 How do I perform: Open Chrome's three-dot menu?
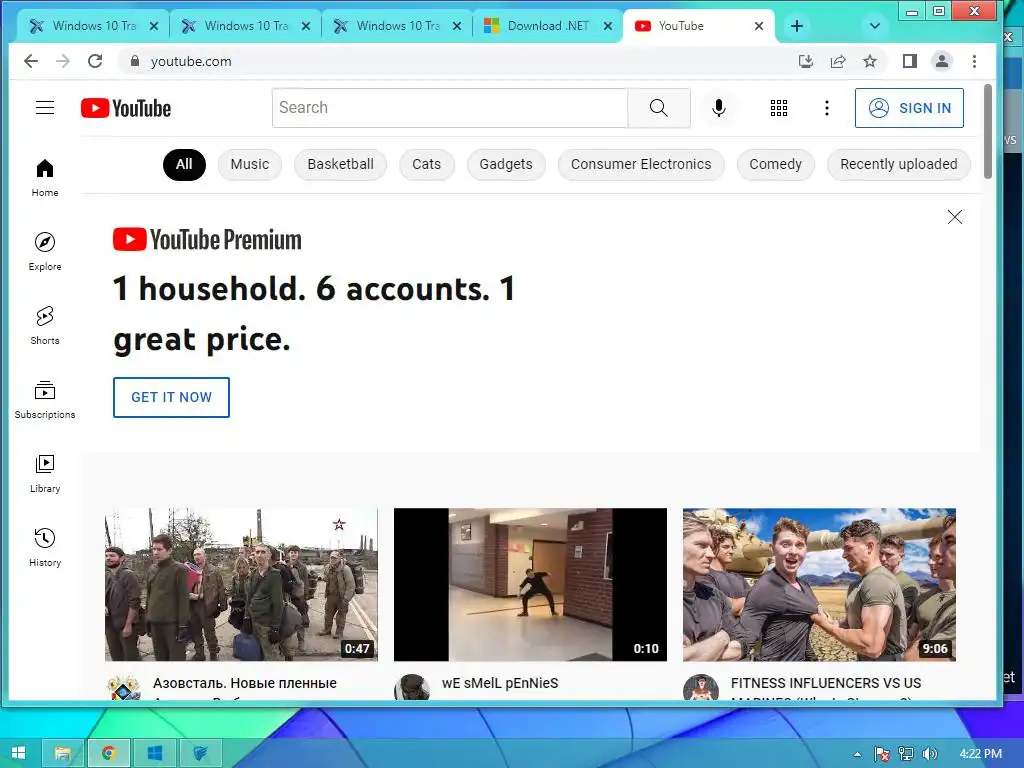coord(974,61)
